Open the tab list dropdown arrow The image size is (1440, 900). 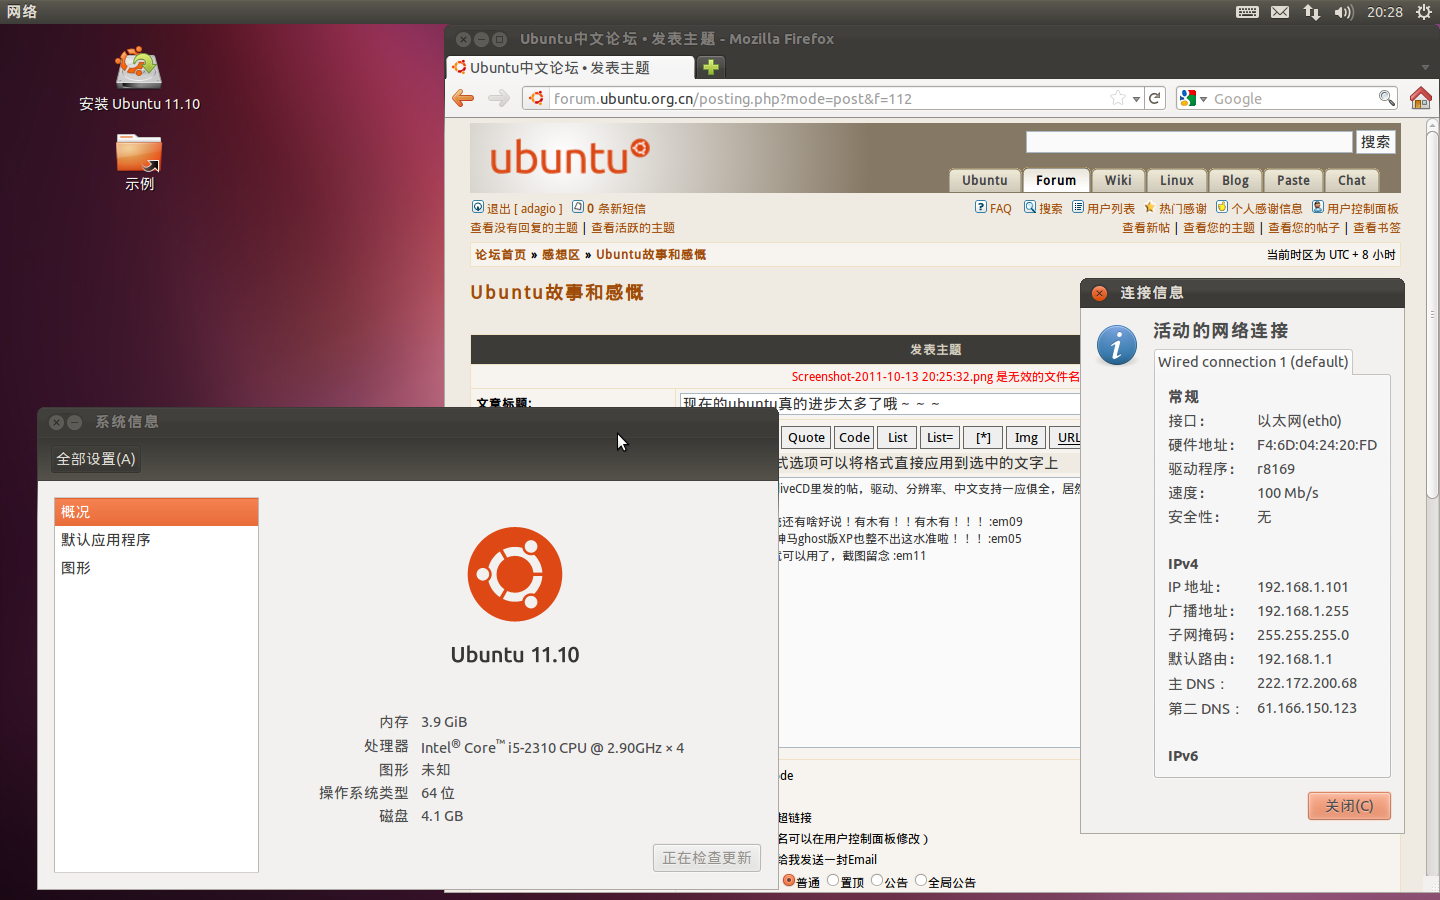(x=1425, y=67)
